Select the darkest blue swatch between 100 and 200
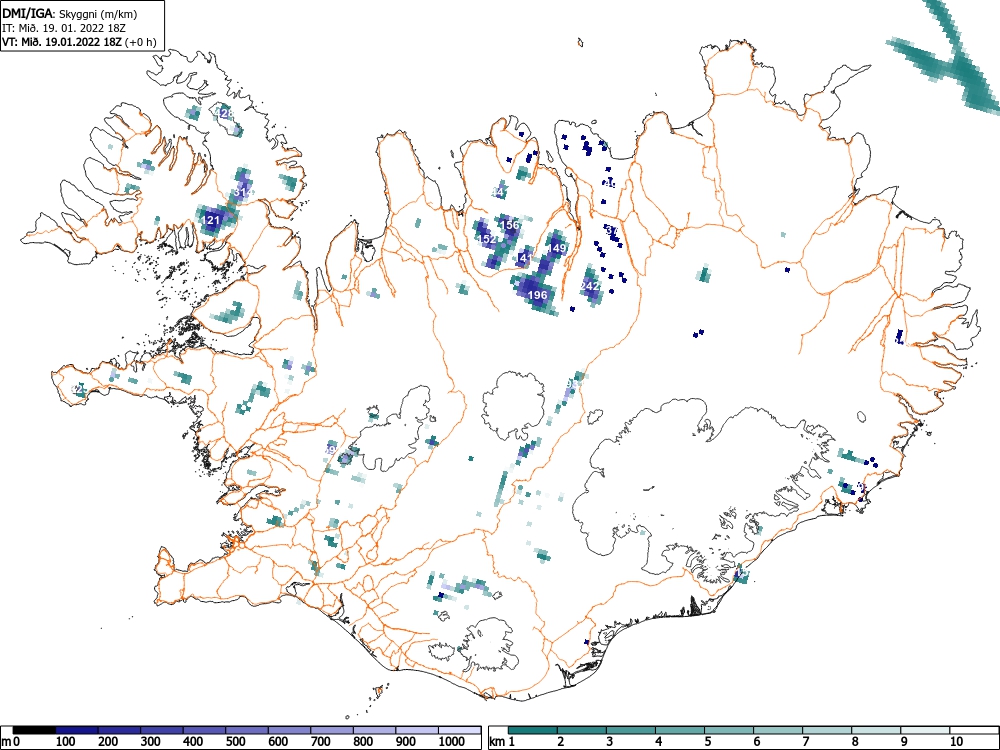The width and height of the screenshot is (1000, 750). [77, 730]
